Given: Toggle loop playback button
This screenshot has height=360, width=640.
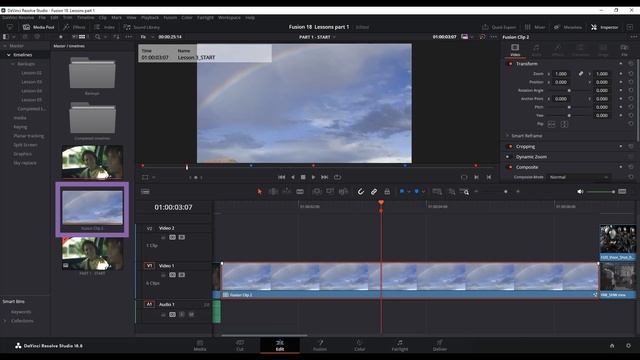Looking at the screenshot, I should [337, 177].
